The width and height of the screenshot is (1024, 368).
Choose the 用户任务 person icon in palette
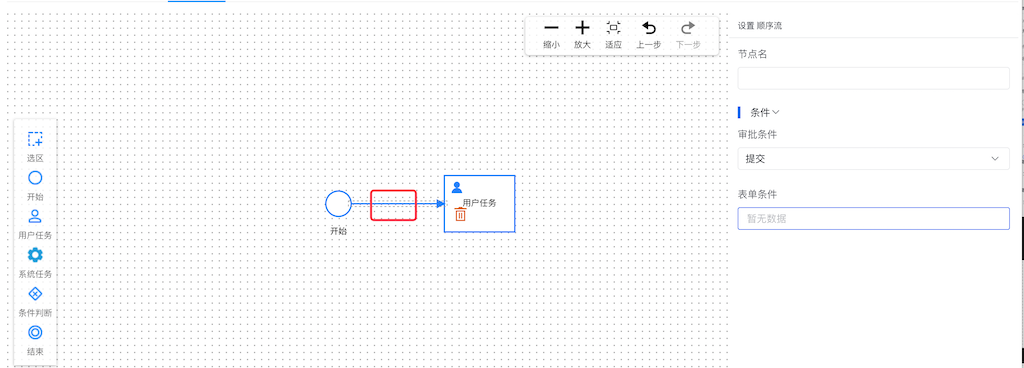pos(35,216)
